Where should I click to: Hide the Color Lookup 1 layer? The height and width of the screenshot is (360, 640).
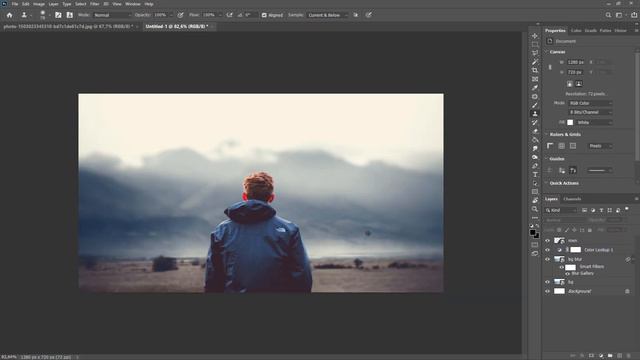[x=547, y=250]
